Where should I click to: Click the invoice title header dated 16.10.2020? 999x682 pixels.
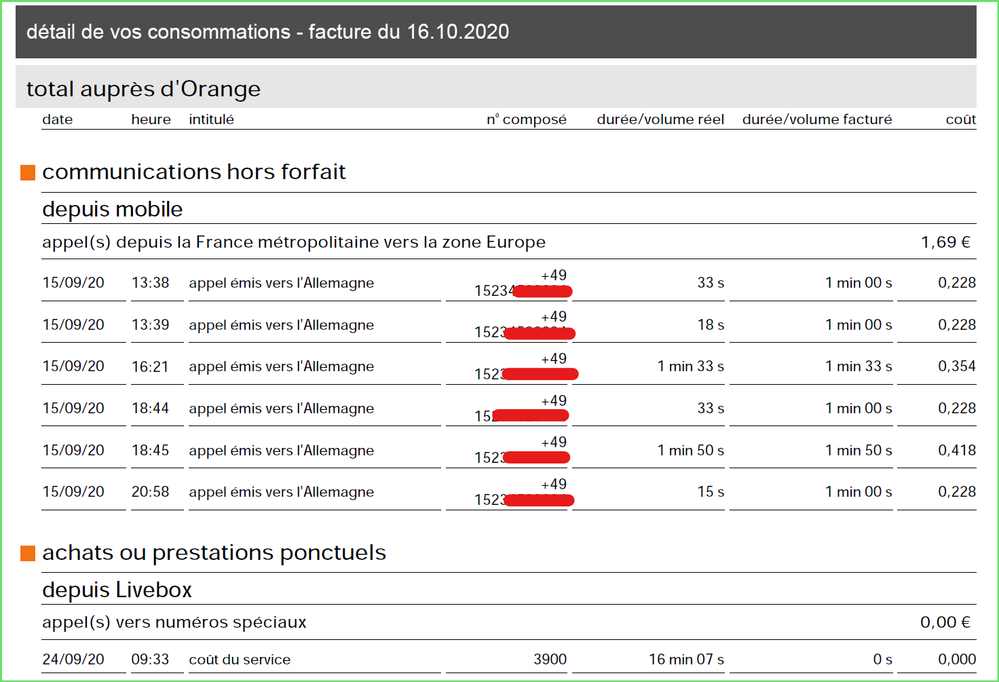(267, 32)
